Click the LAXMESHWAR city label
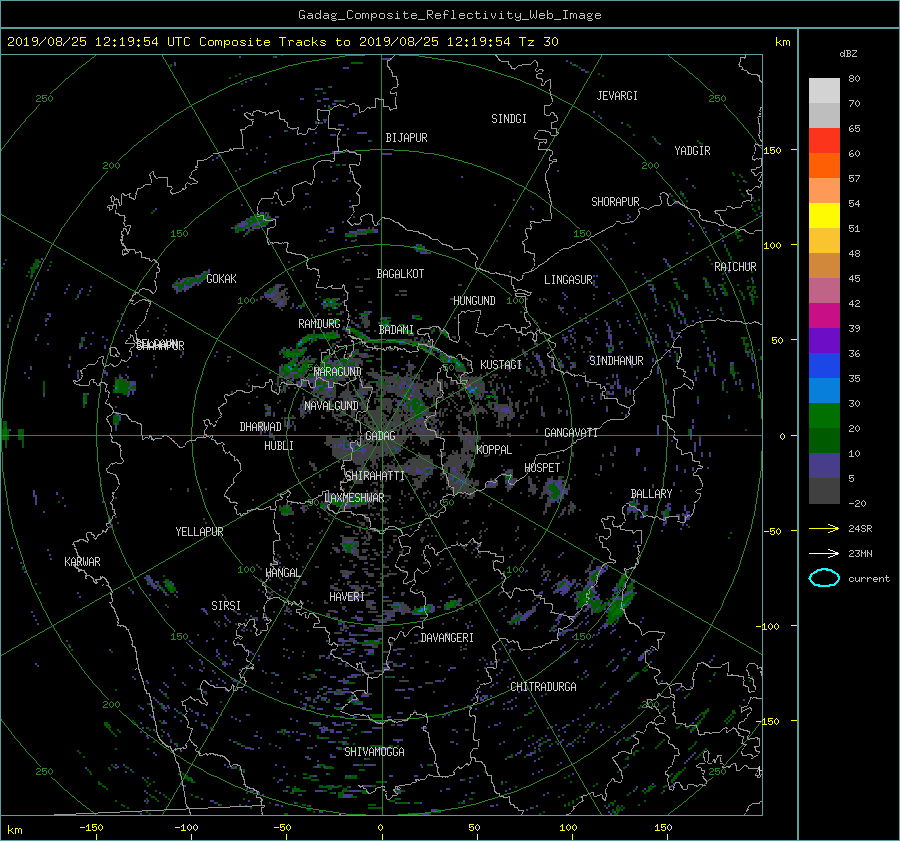Image resolution: width=900 pixels, height=841 pixels. 354,498
